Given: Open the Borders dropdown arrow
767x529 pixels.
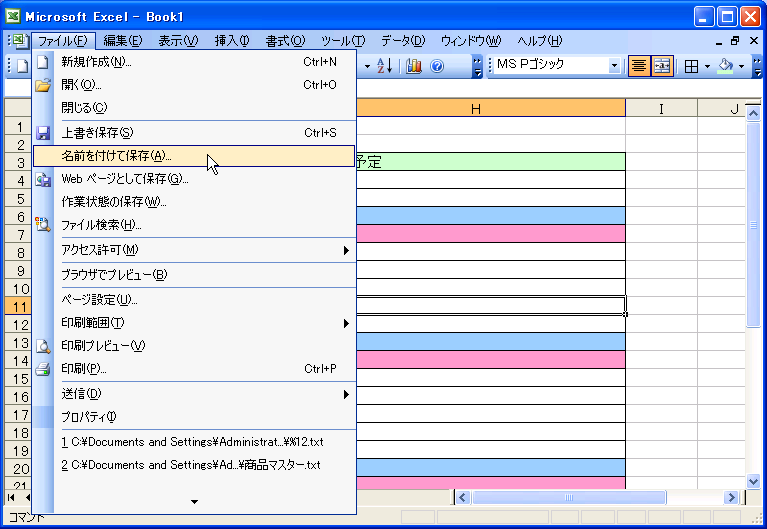Looking at the screenshot, I should tap(707, 66).
